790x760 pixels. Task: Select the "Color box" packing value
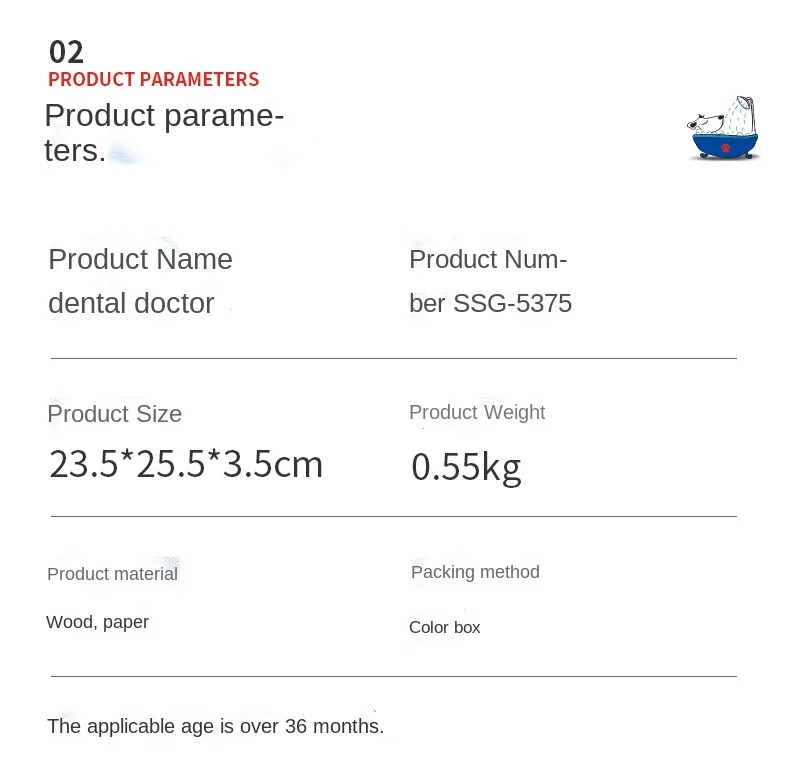pos(444,628)
